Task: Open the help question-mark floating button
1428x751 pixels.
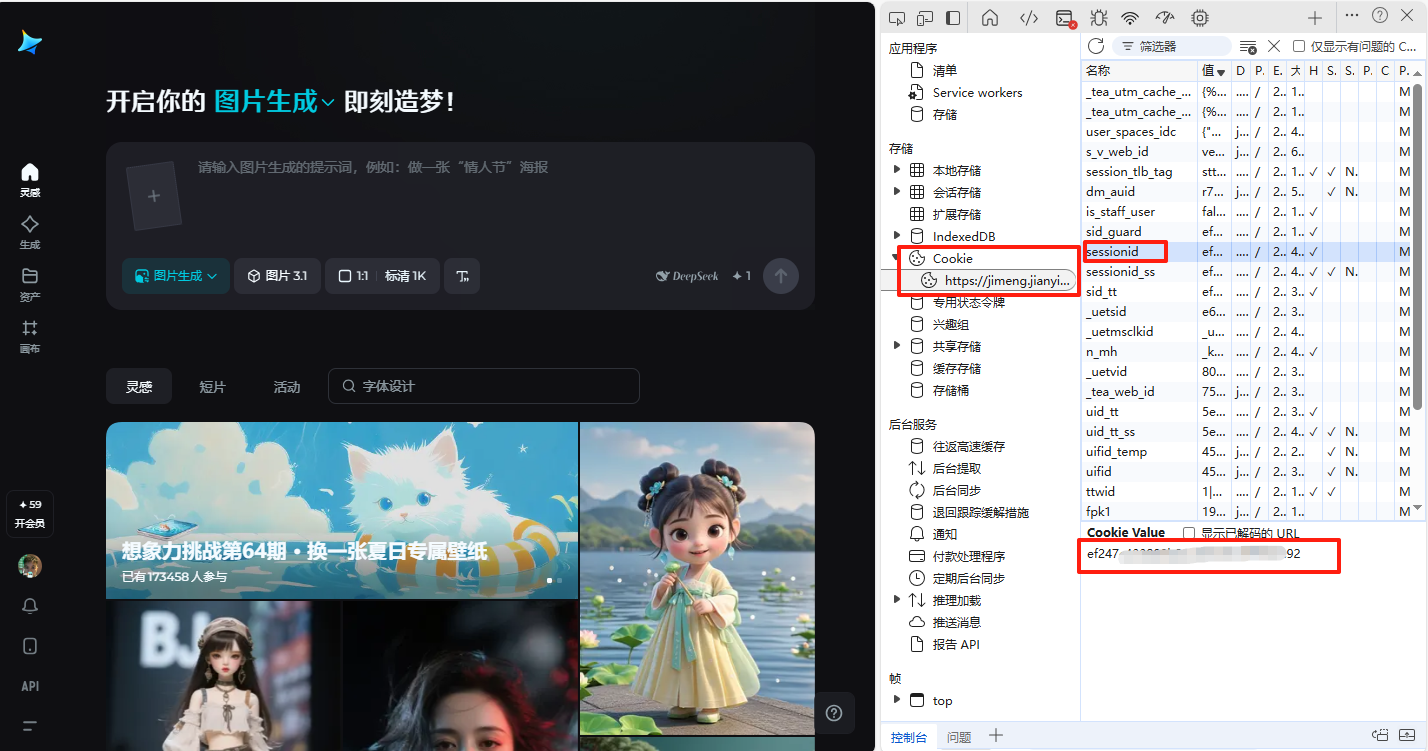Action: coord(834,712)
